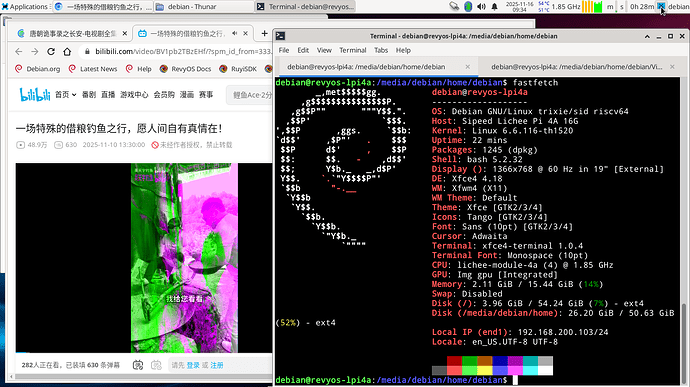The width and height of the screenshot is (690, 387).
Task: Open the Debian.org bookmark
Action: pyautogui.click(x=38, y=69)
